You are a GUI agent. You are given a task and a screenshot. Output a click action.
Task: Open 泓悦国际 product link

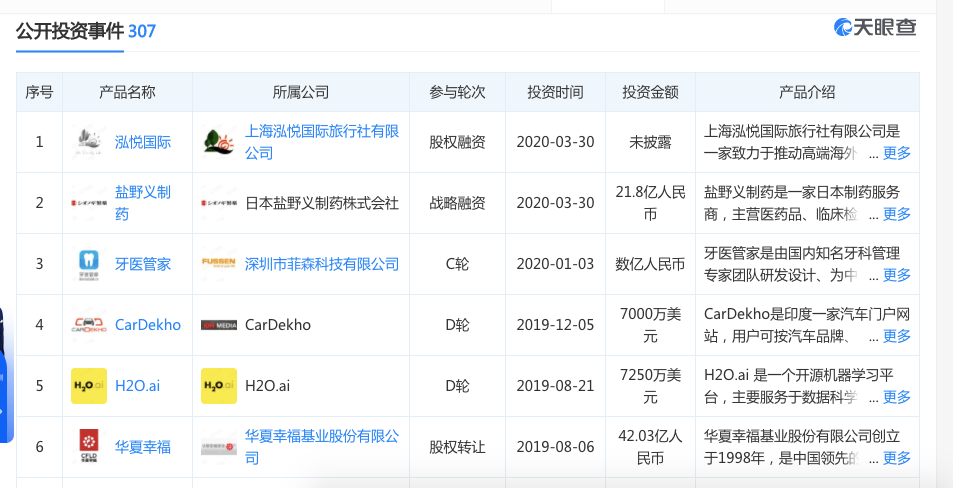click(143, 142)
